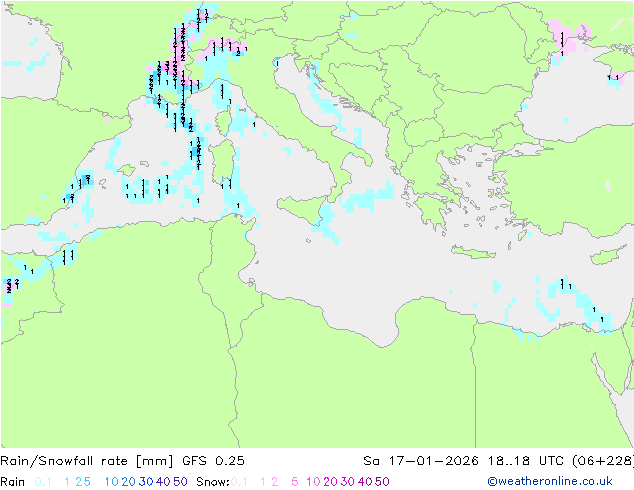Click the "Sa 17-01-2026" date text
634x490 pixels.
421,461
